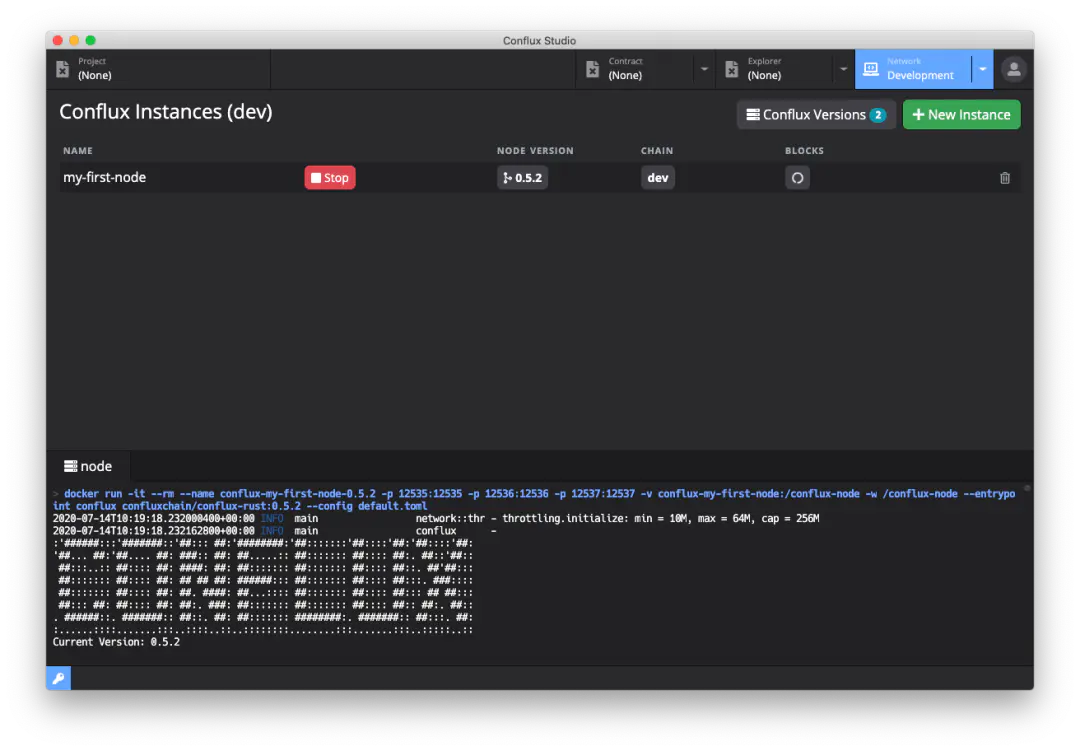The image size is (1080, 751).
Task: Click the blocks loading spinner
Action: point(798,178)
